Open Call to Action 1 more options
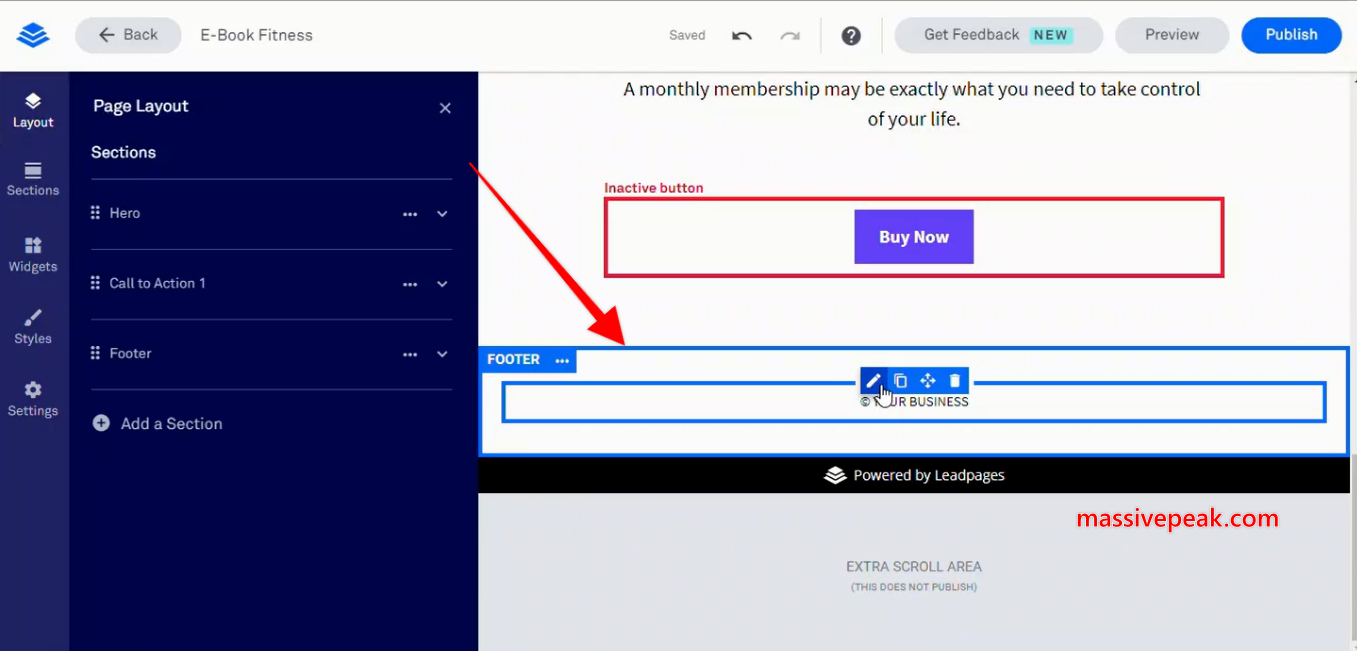 tap(410, 284)
